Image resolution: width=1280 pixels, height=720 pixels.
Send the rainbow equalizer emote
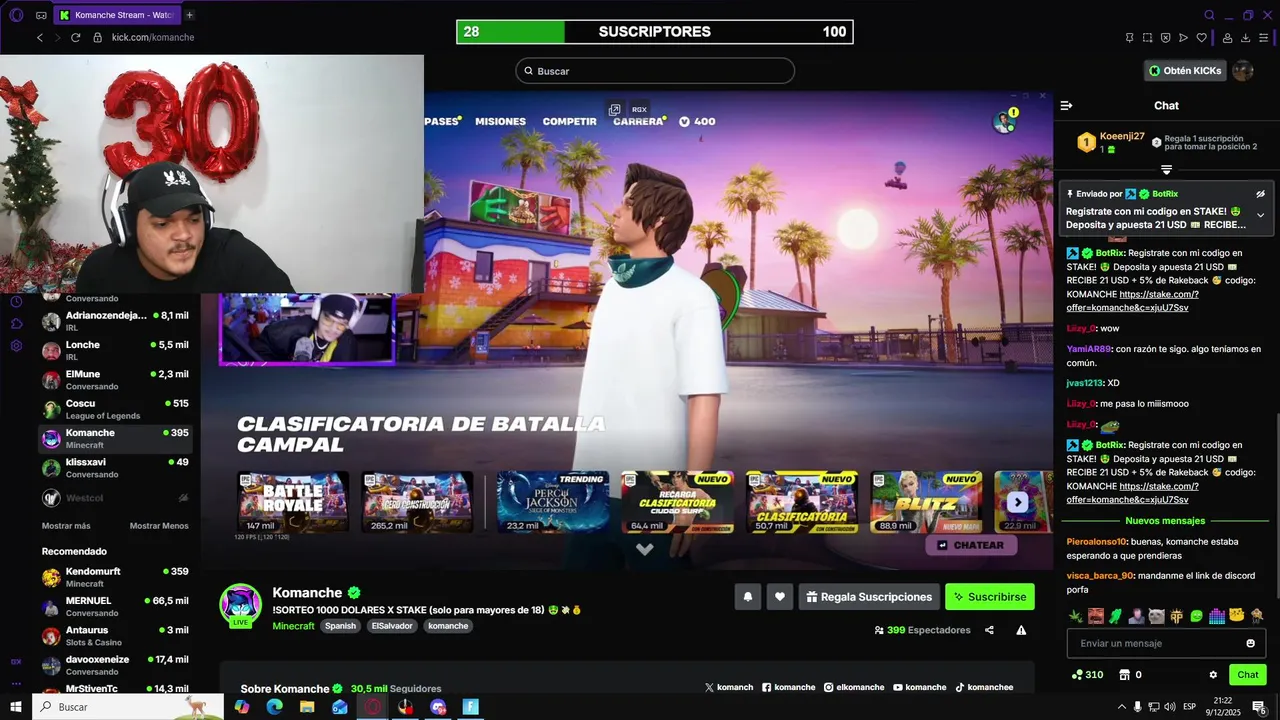pyautogui.click(x=1217, y=616)
